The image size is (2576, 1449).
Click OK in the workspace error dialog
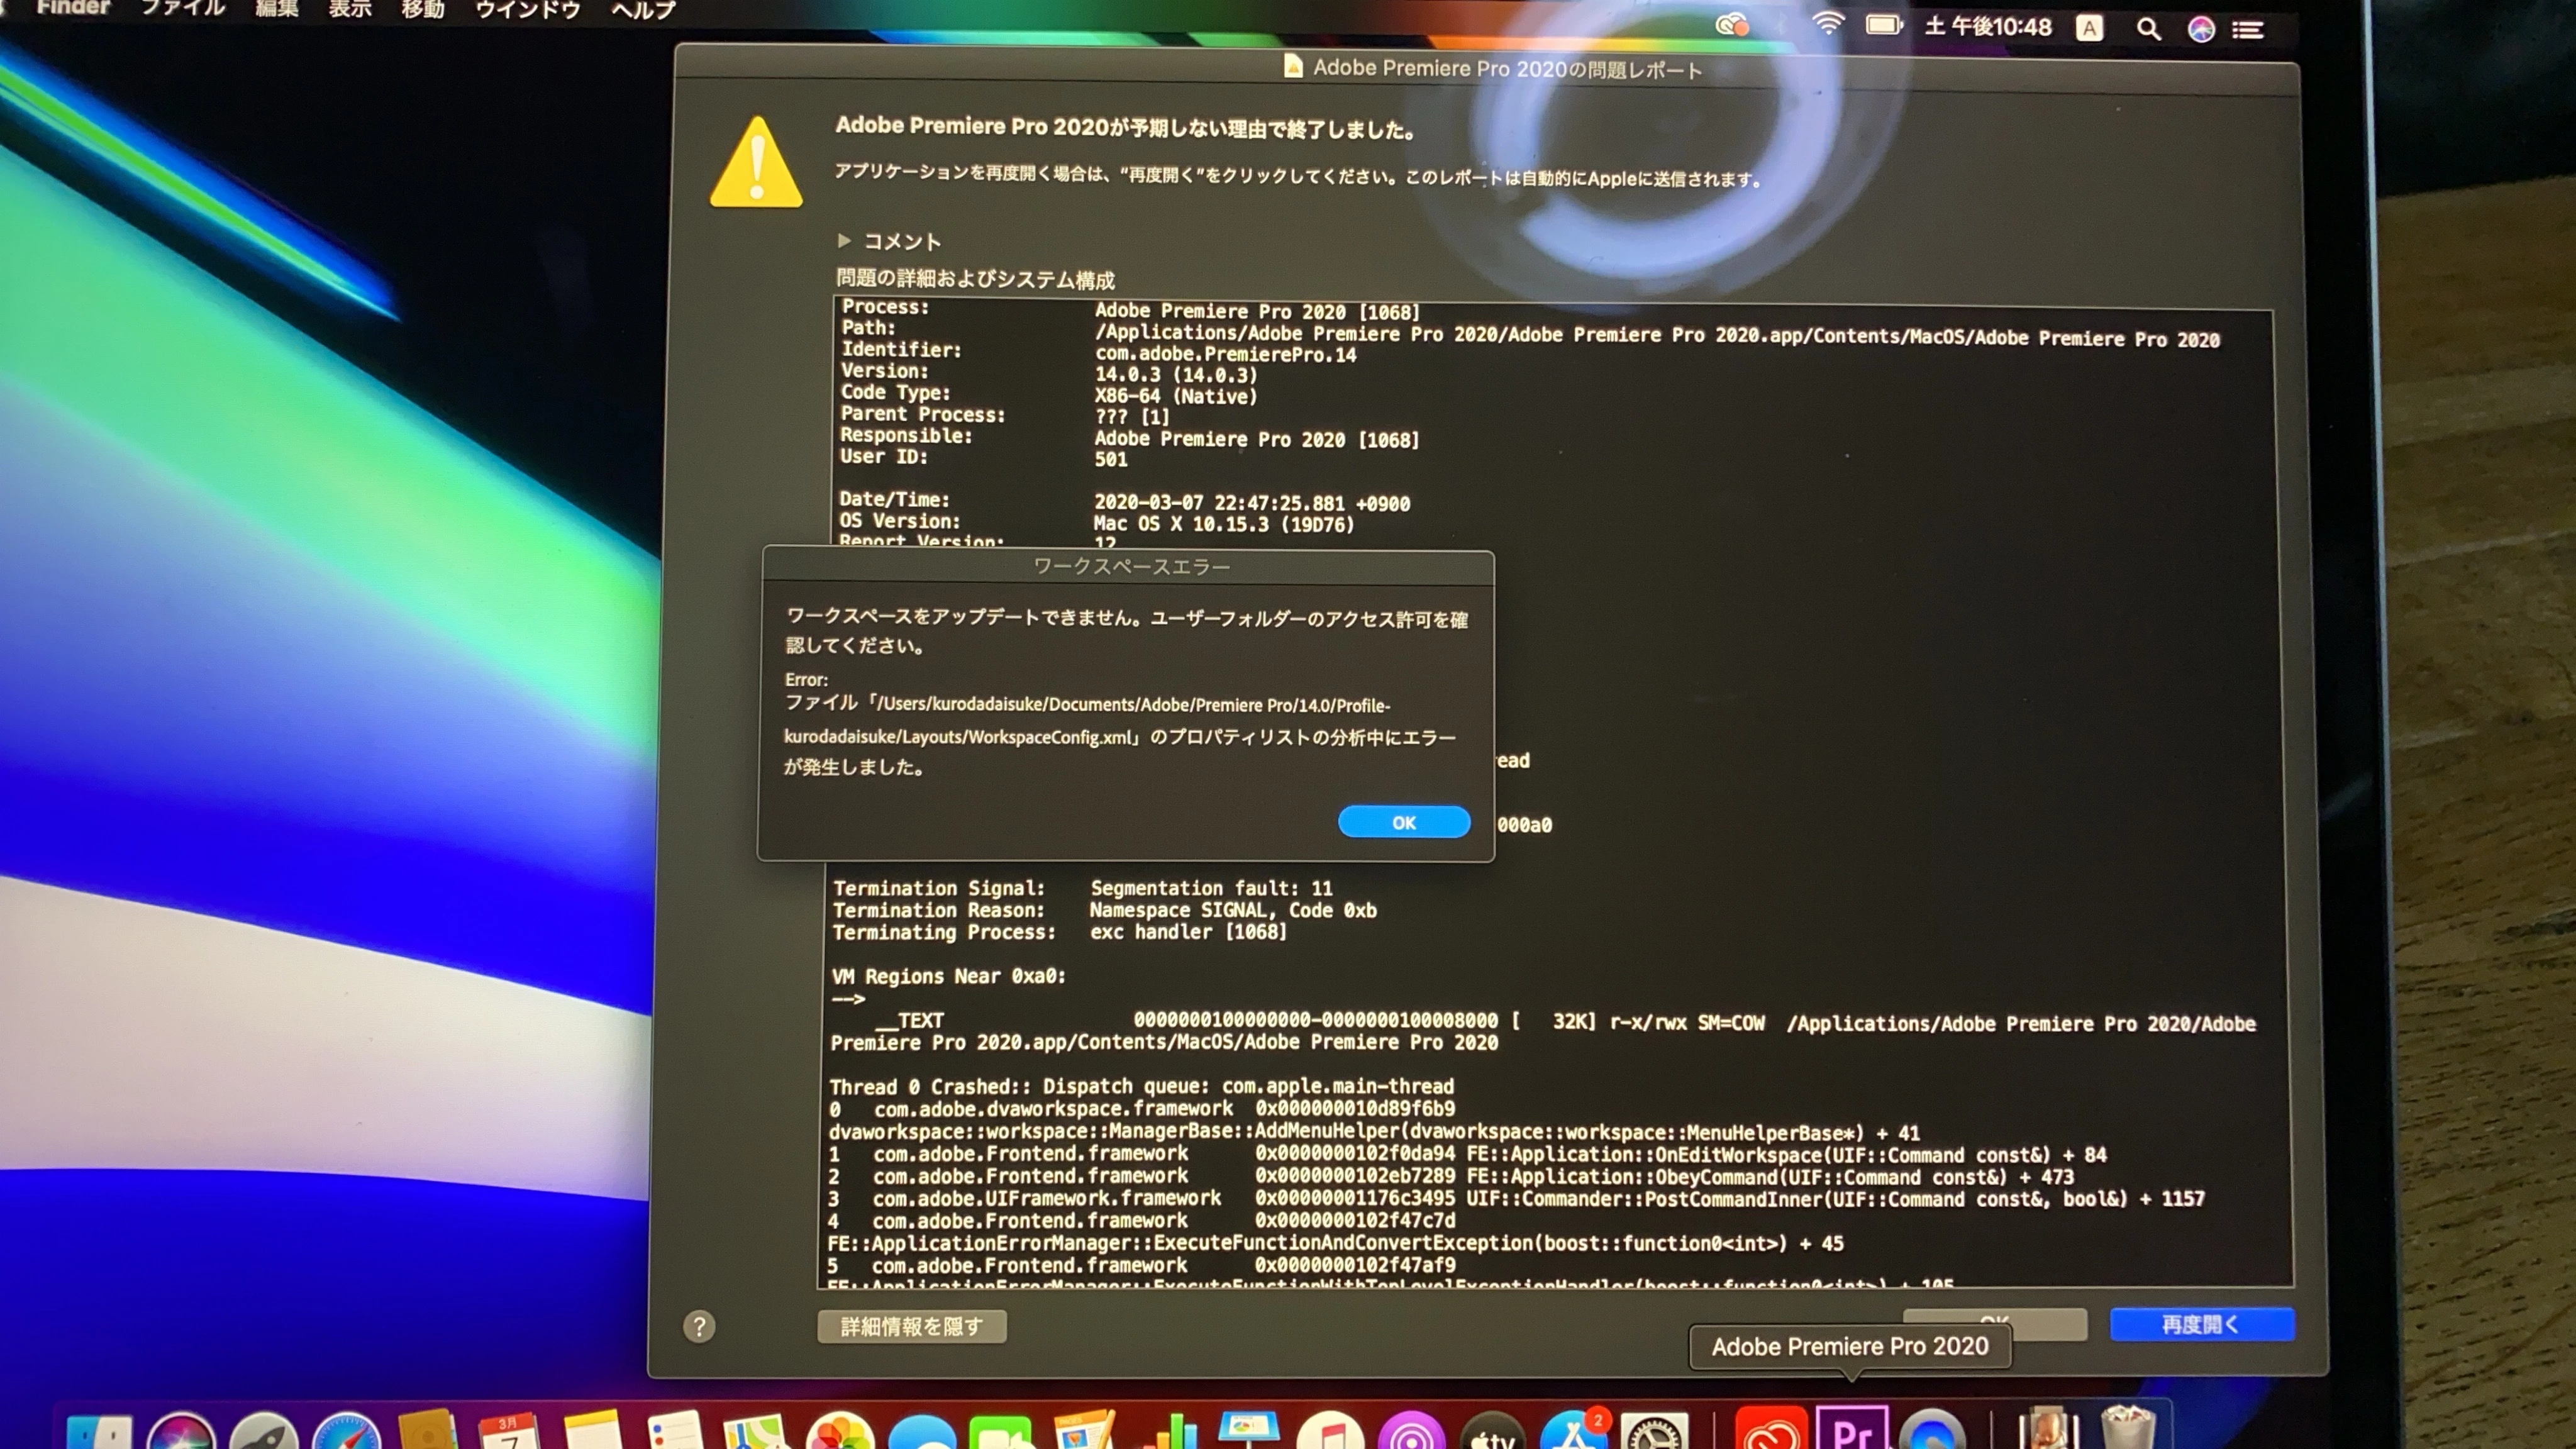[x=1403, y=822]
